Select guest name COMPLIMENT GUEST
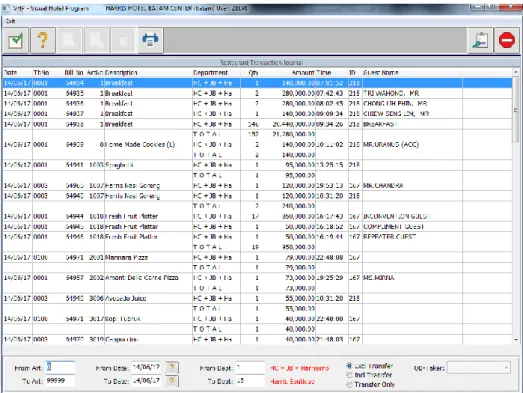 pos(393,227)
